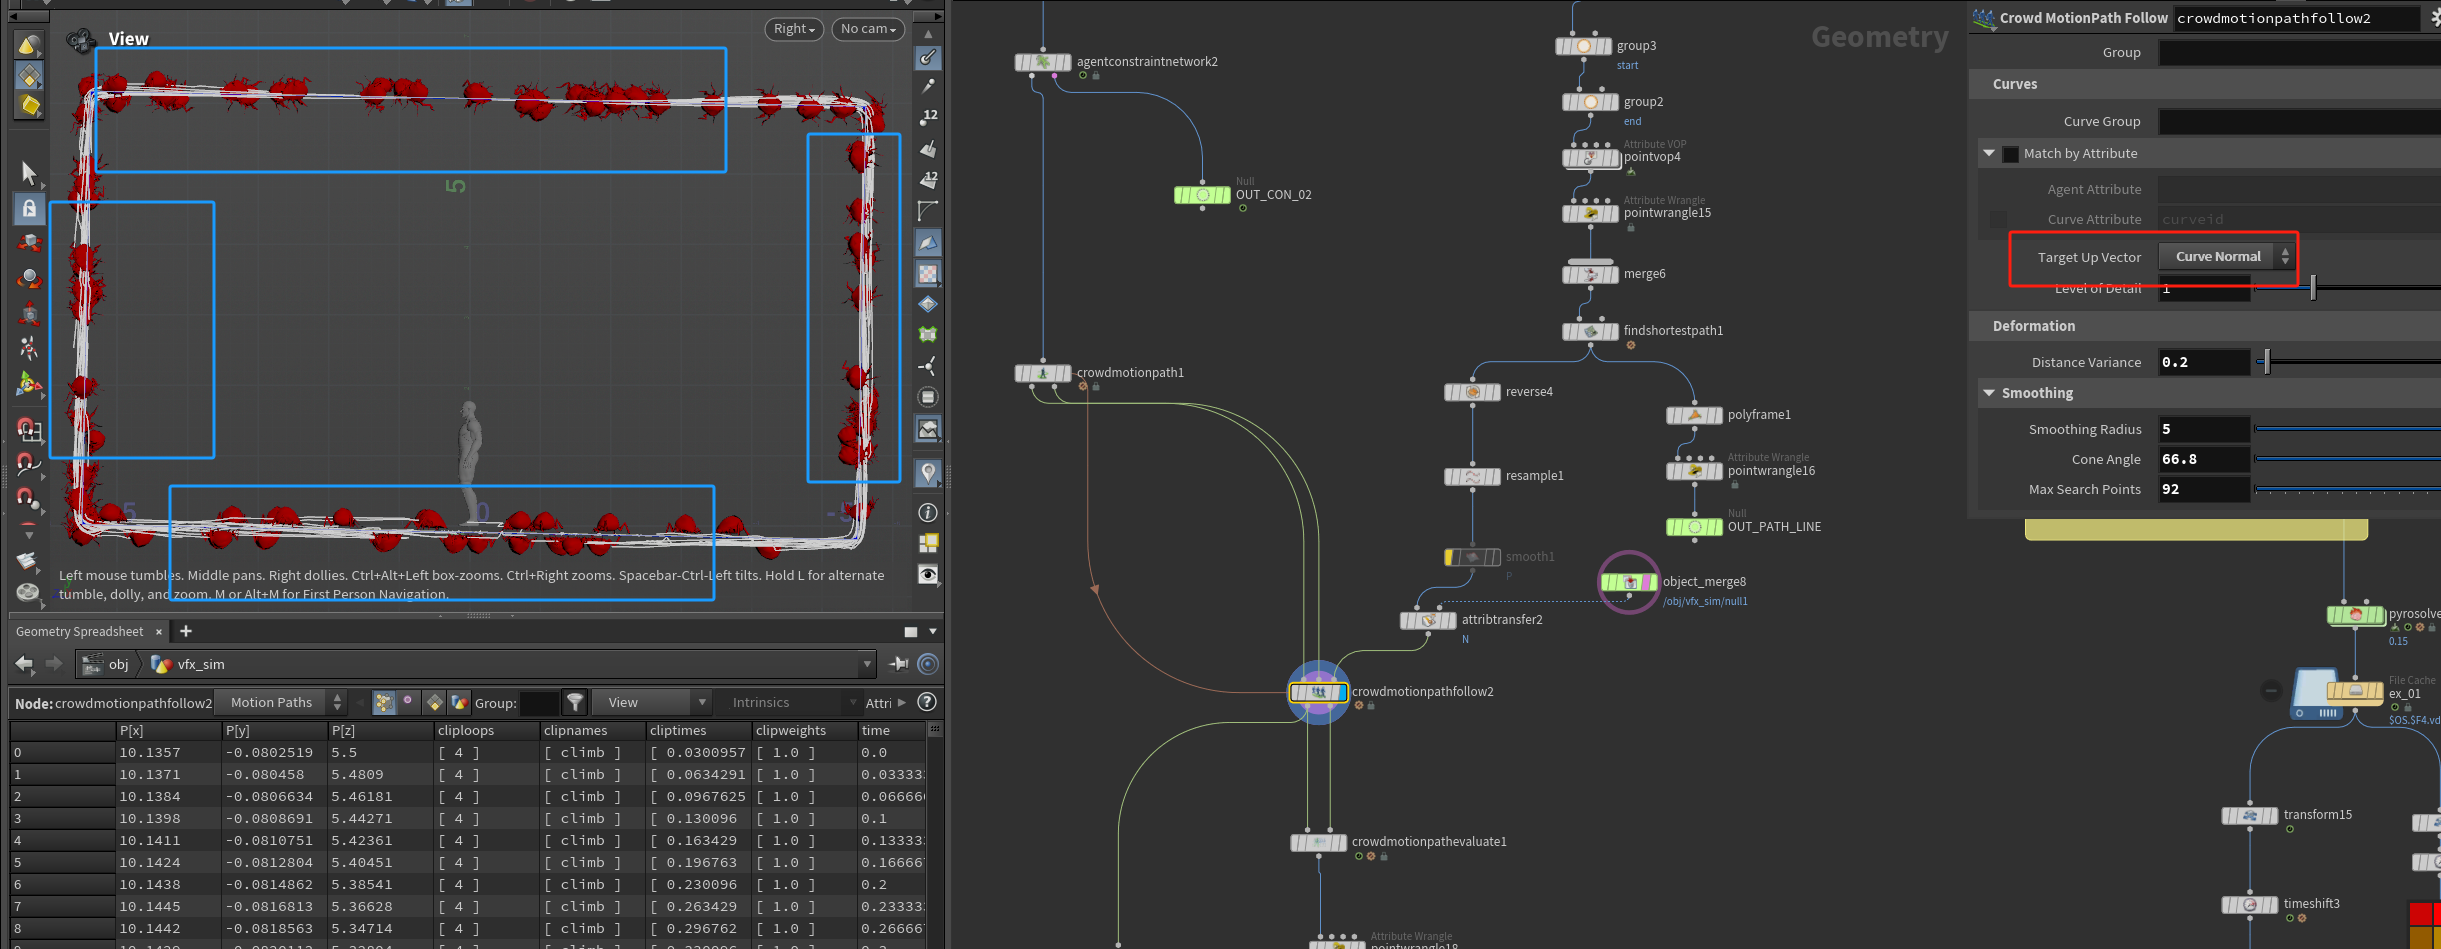Show Points attributes in spreadsheet
2441x949 pixels.
tap(384, 703)
